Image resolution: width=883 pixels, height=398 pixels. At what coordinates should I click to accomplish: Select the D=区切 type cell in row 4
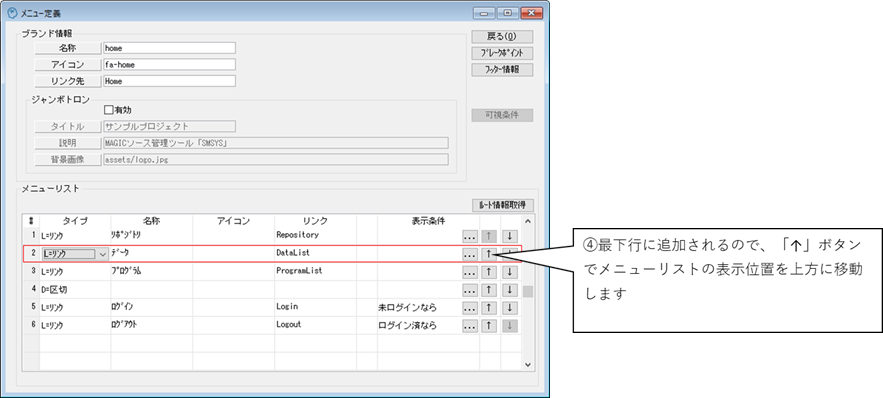pos(75,290)
